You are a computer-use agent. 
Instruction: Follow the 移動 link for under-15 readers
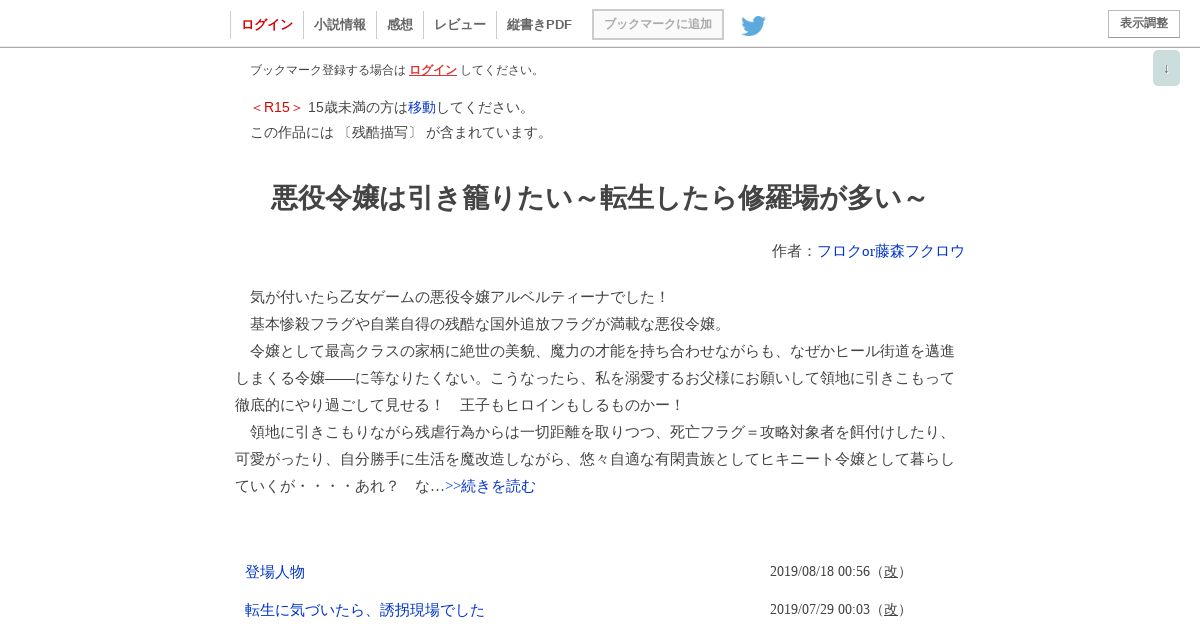[422, 107]
